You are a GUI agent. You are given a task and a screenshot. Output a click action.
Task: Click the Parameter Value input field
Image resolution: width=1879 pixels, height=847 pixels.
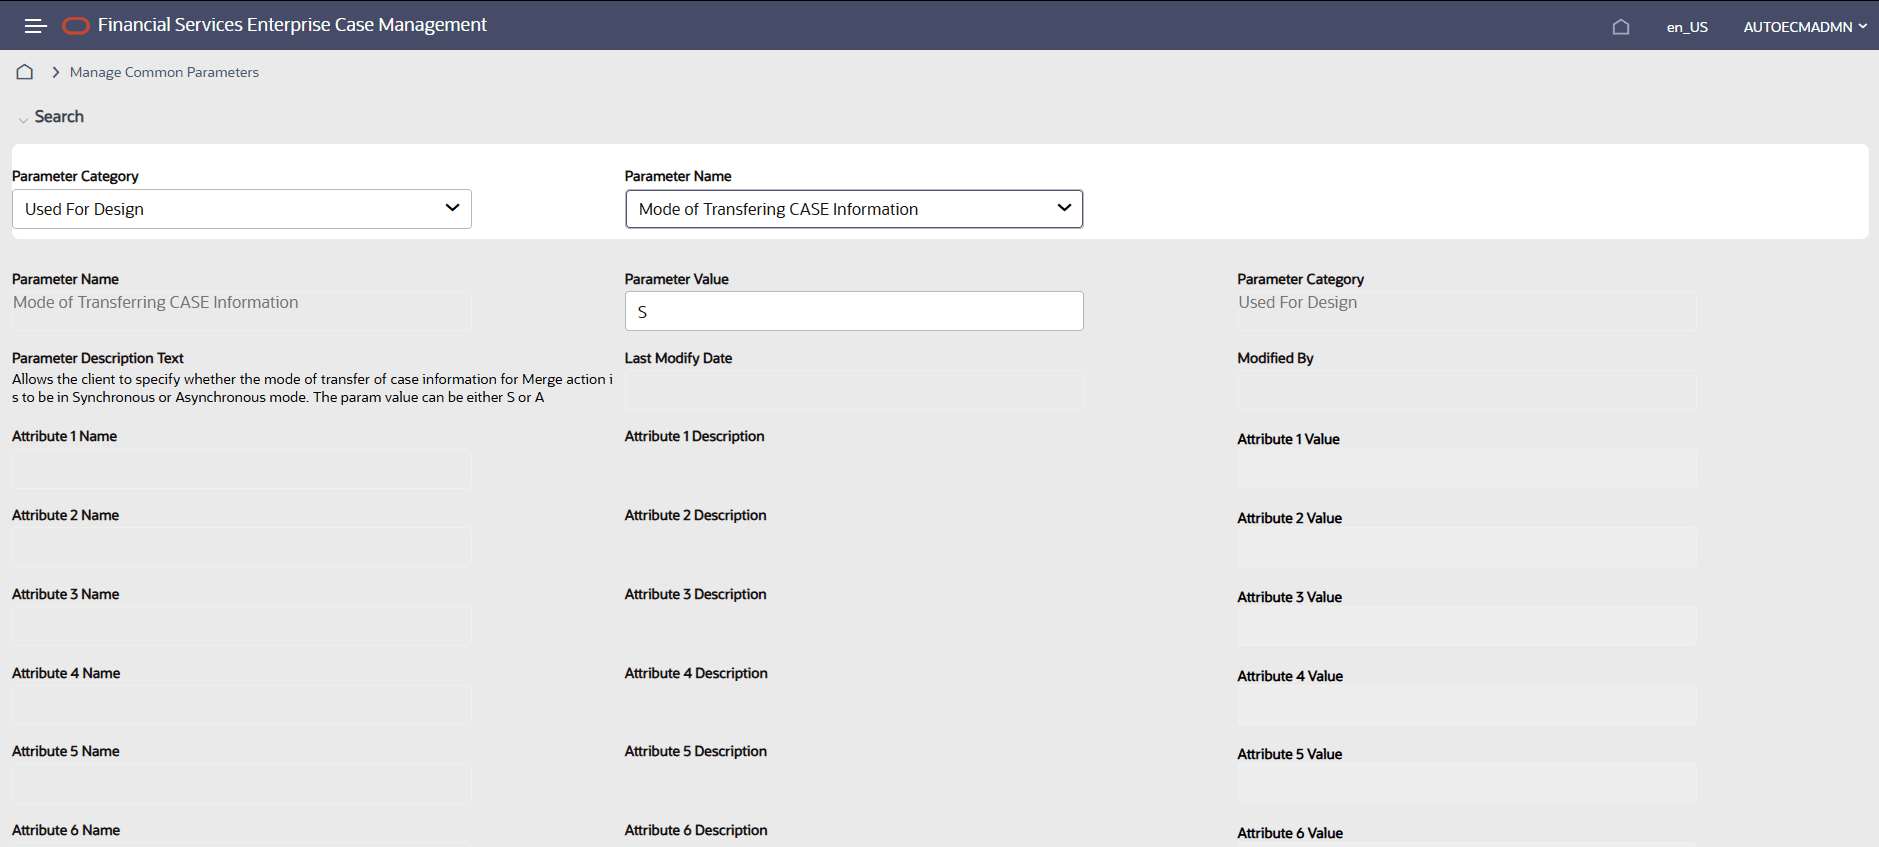point(854,311)
